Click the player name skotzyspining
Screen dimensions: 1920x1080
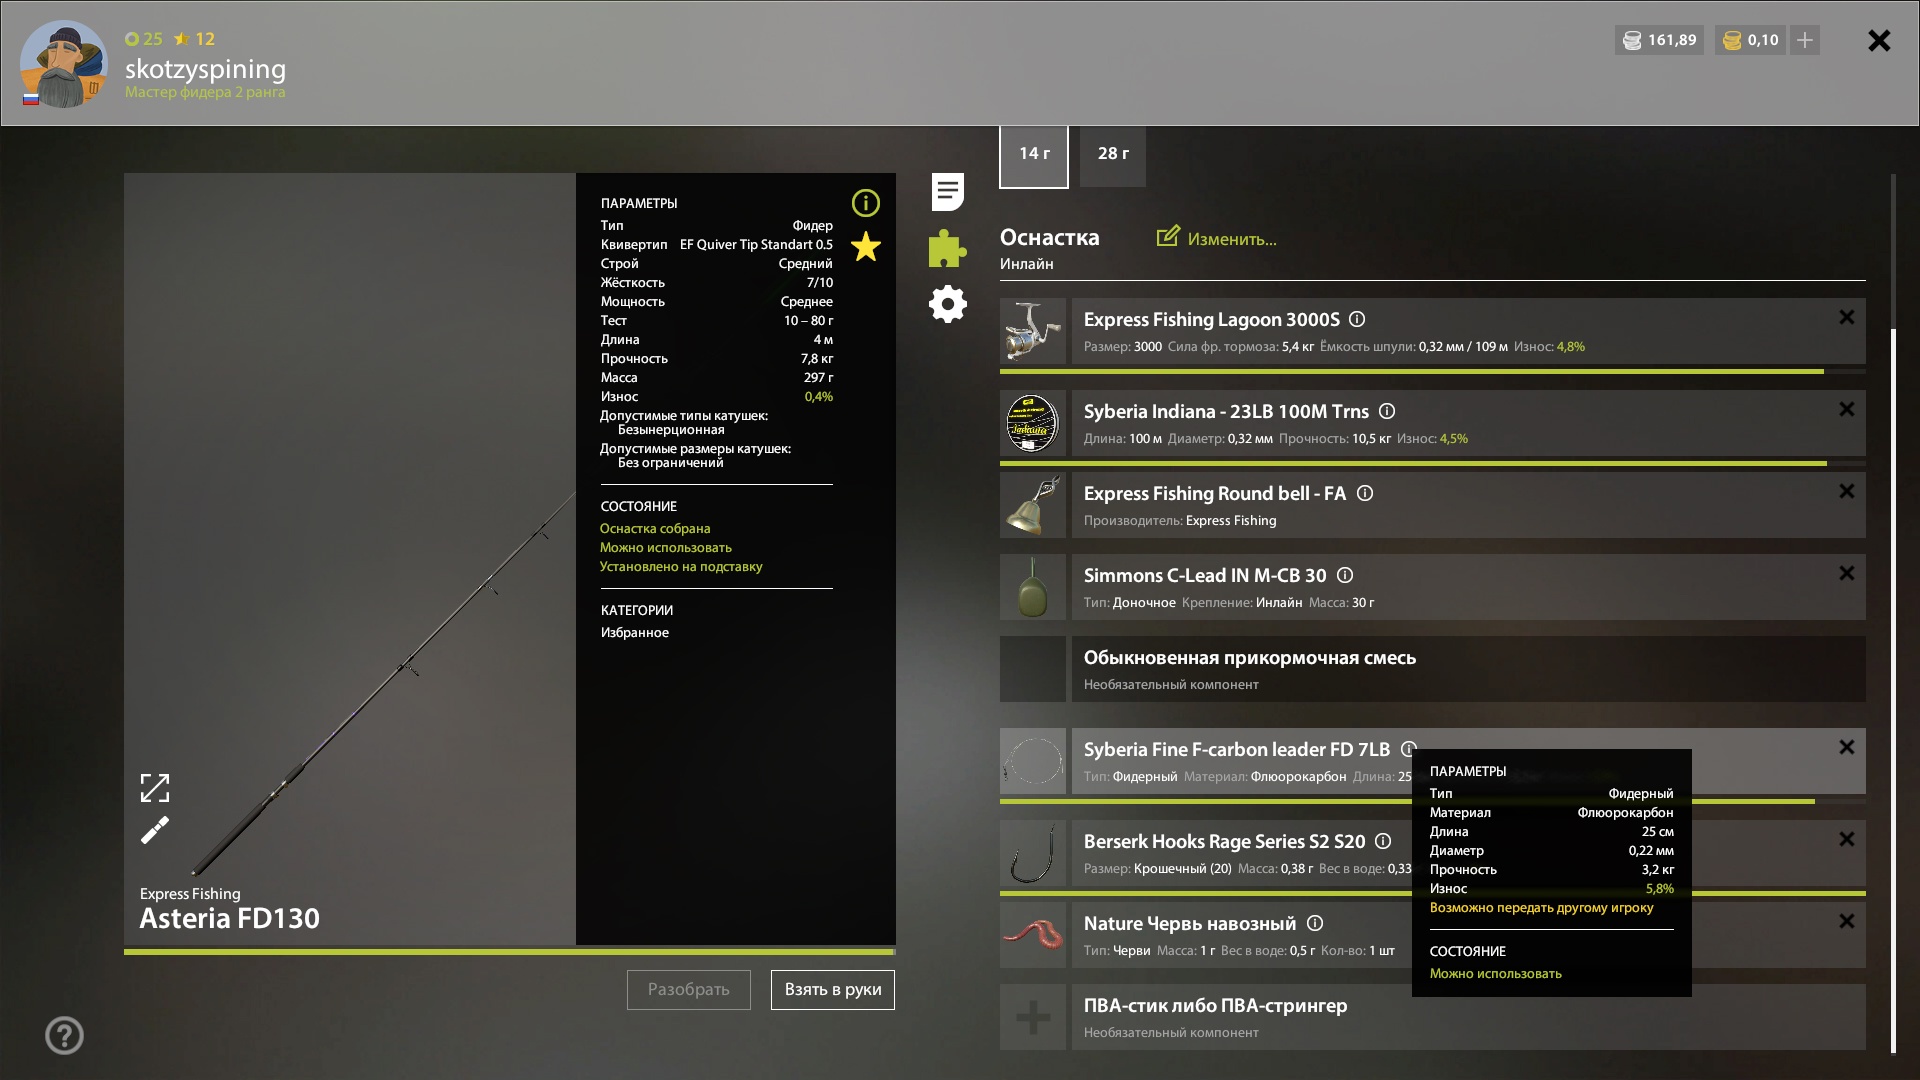[205, 68]
